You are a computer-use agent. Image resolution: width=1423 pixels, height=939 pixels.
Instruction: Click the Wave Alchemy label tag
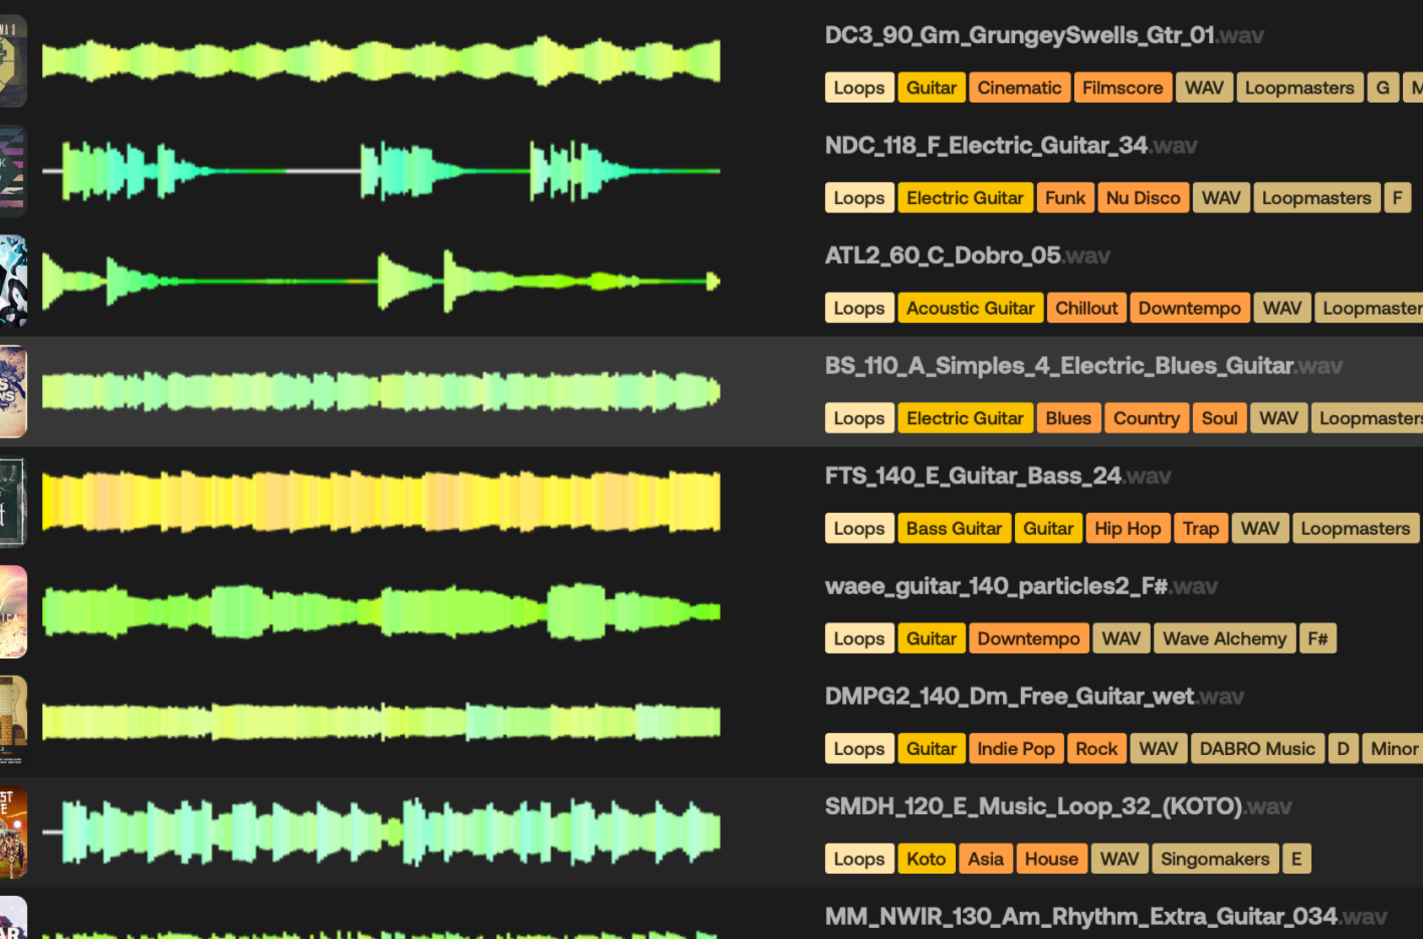pos(1223,638)
